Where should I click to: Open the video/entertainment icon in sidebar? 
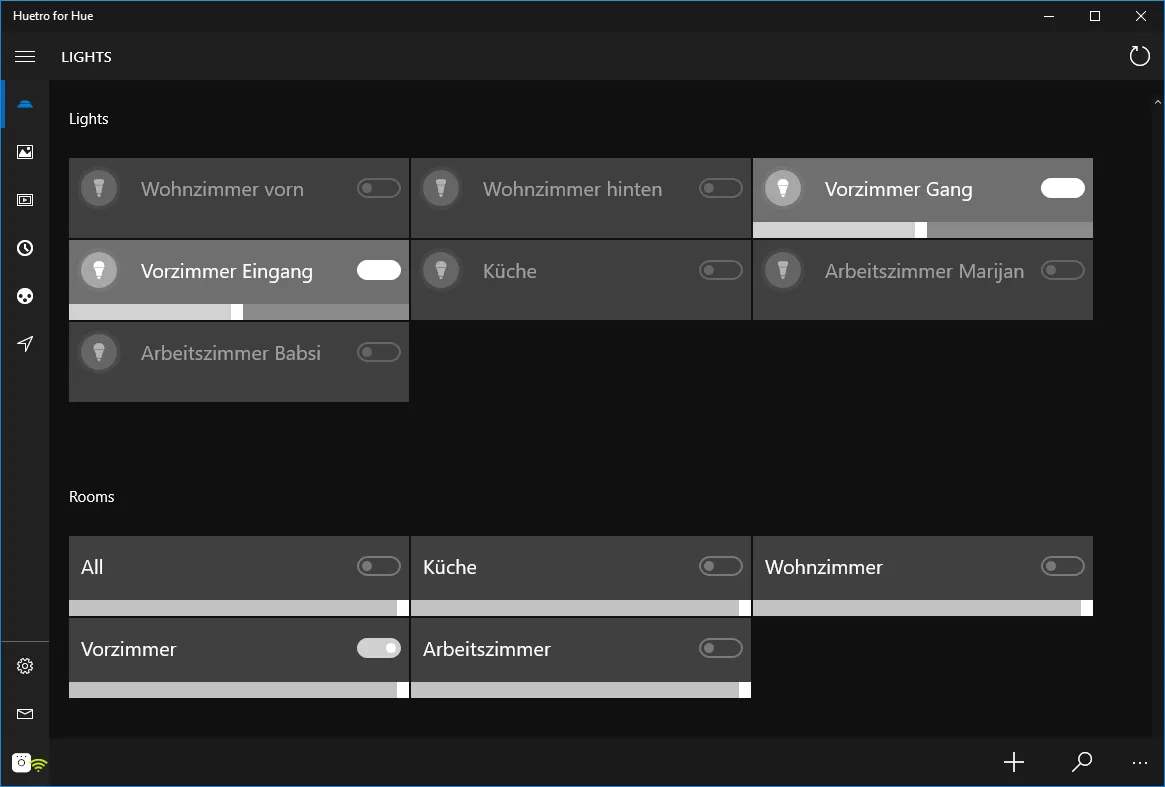pyautogui.click(x=25, y=200)
